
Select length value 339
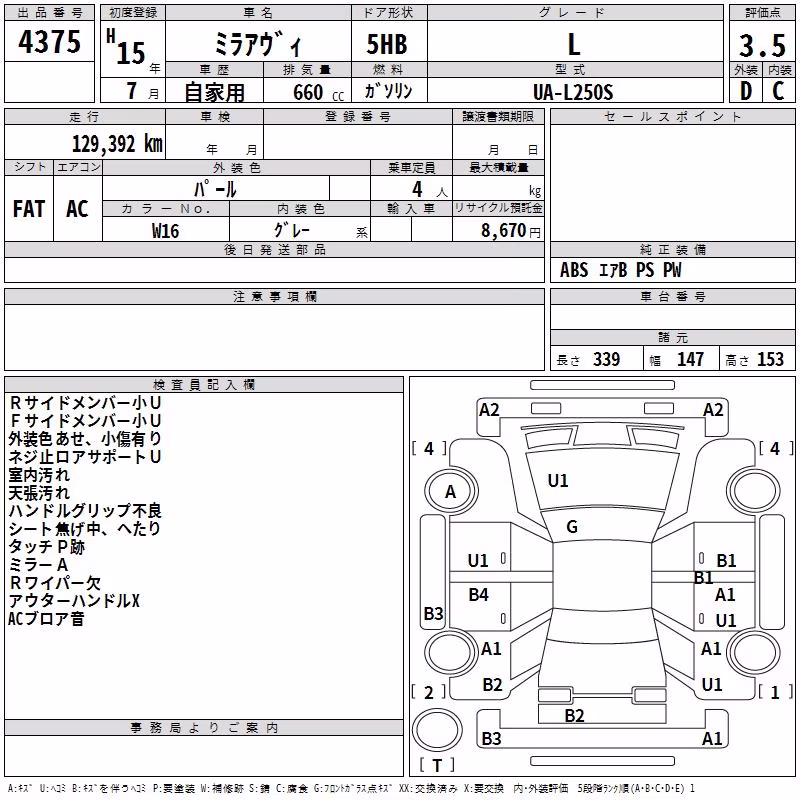(x=606, y=359)
